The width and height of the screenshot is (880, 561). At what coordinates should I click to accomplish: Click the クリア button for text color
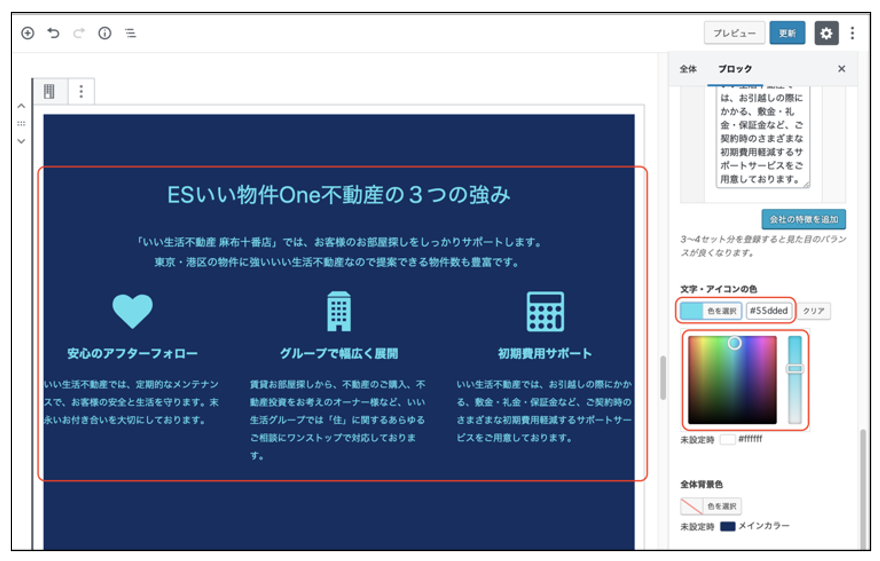(x=814, y=311)
